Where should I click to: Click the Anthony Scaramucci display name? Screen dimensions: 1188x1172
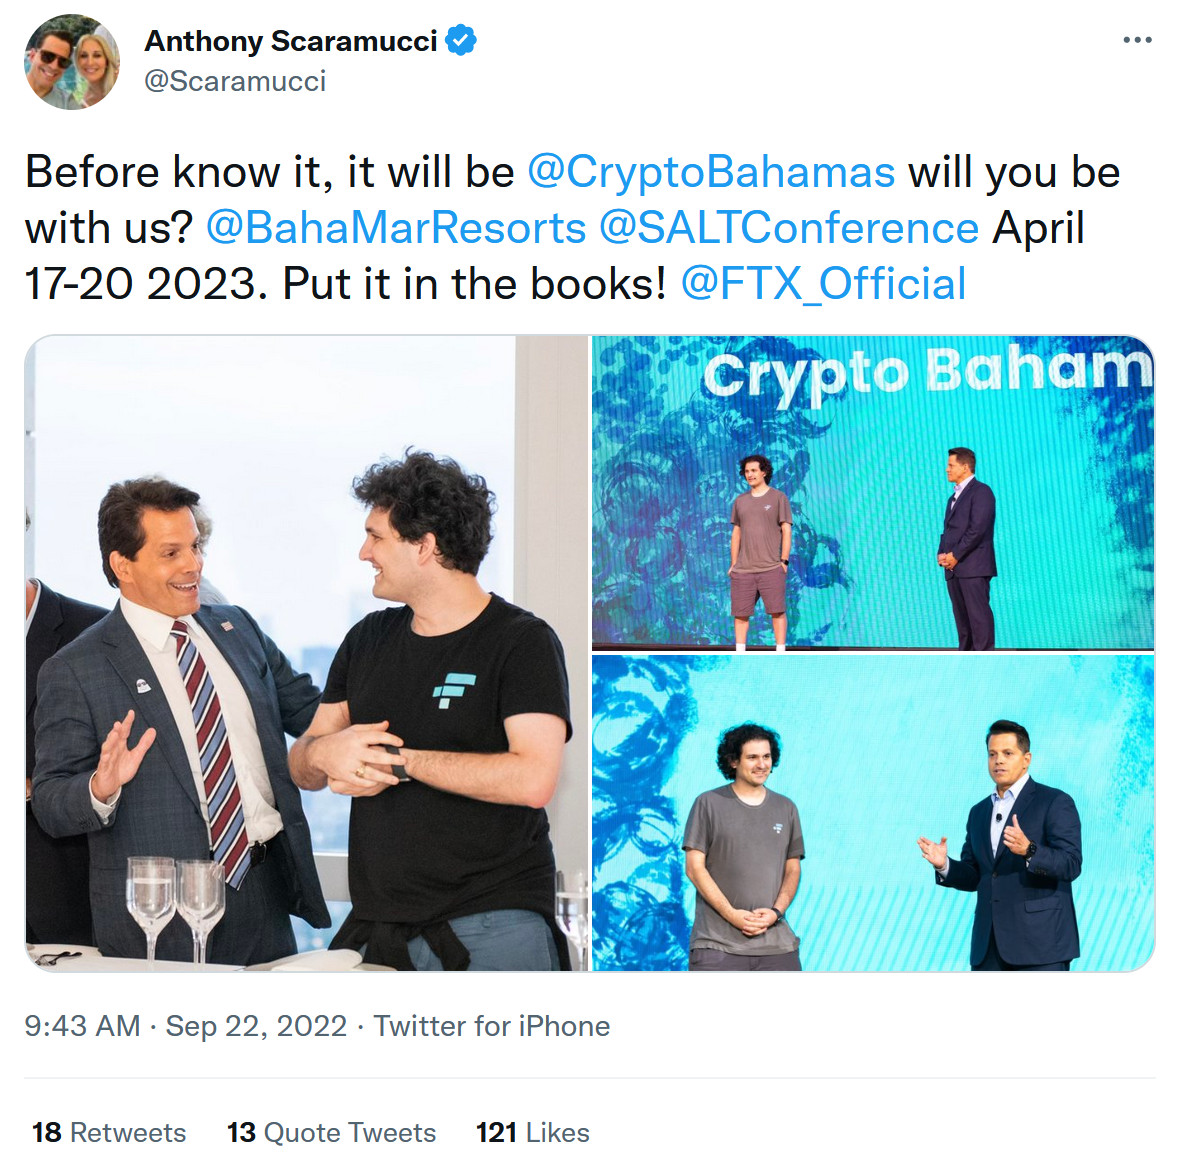point(291,41)
